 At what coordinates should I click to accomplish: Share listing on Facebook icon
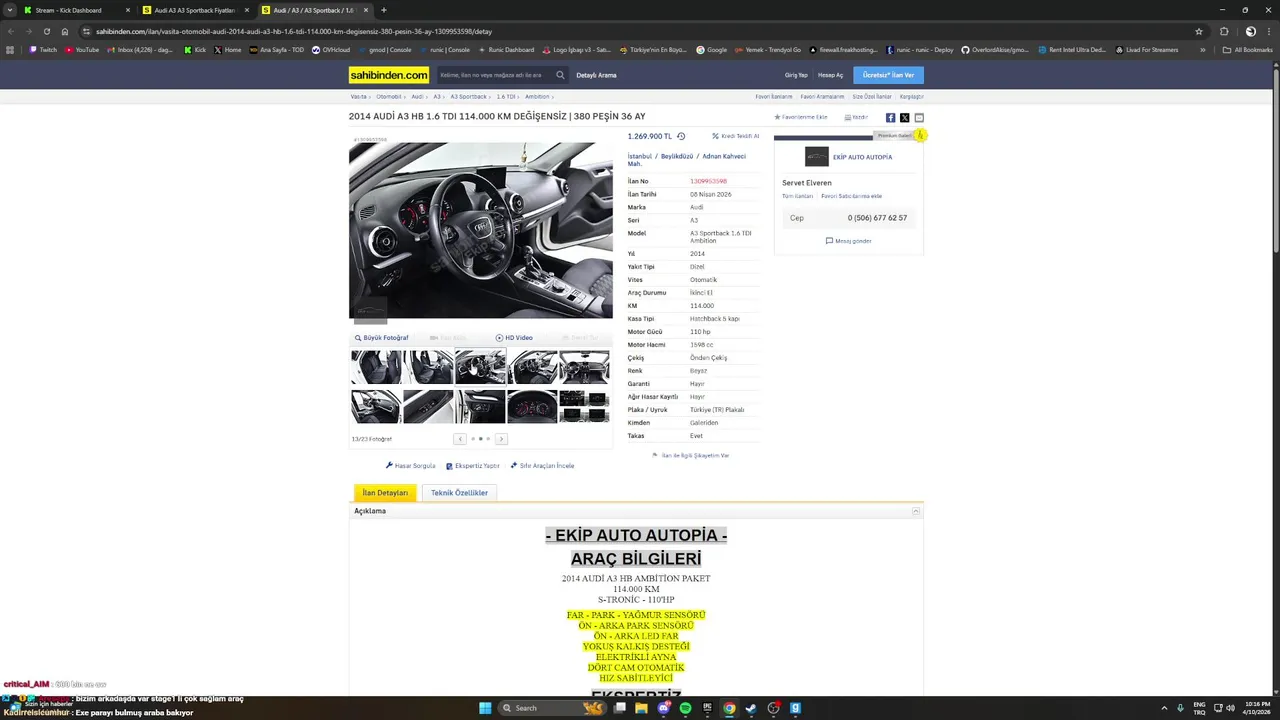click(x=890, y=118)
